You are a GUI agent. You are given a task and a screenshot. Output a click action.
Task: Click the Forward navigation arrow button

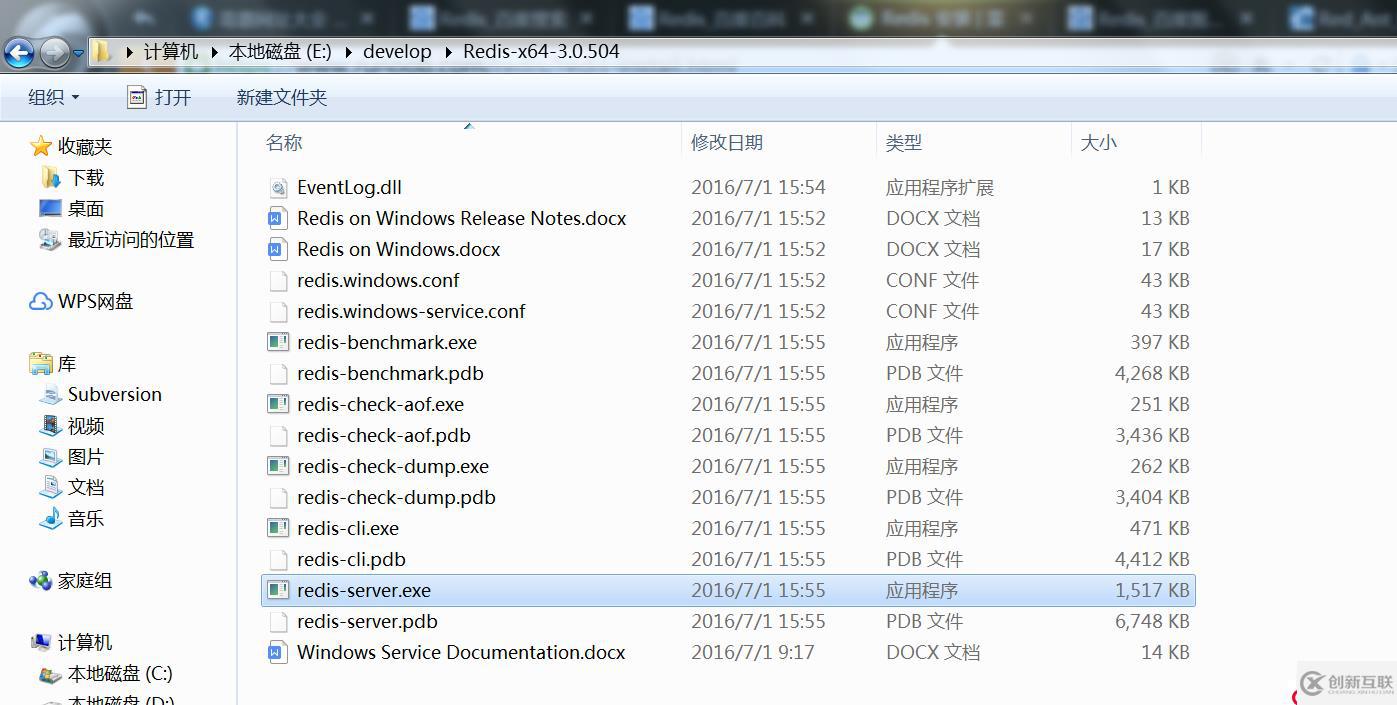[x=54, y=52]
